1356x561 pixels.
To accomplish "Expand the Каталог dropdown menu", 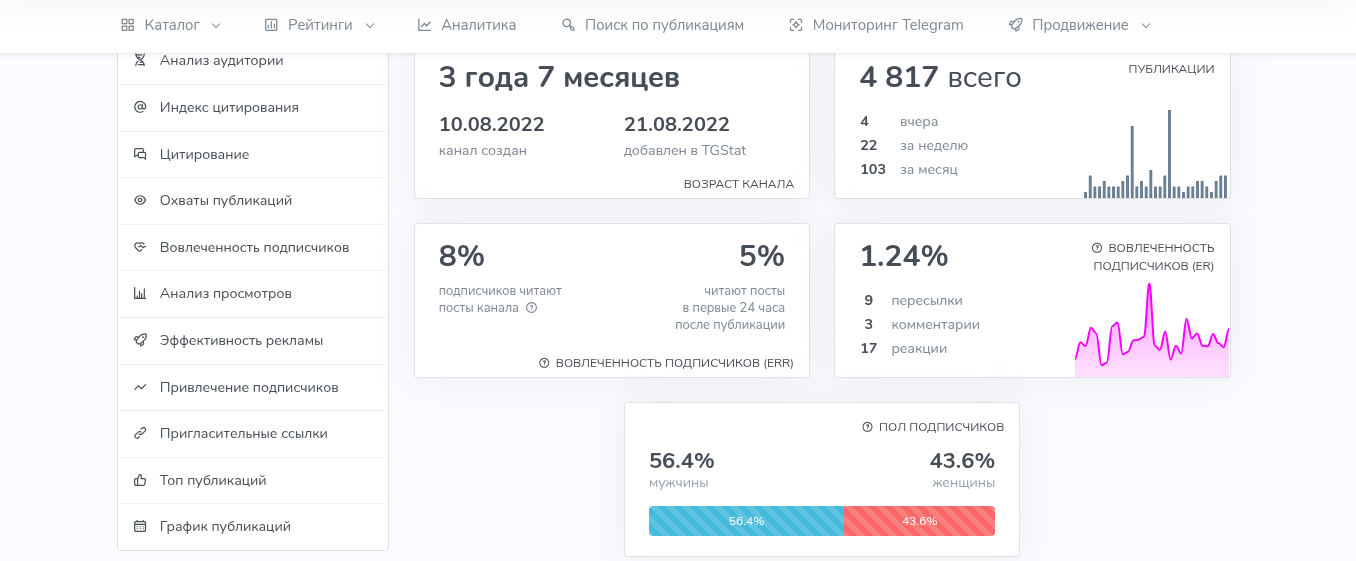I will coord(170,25).
